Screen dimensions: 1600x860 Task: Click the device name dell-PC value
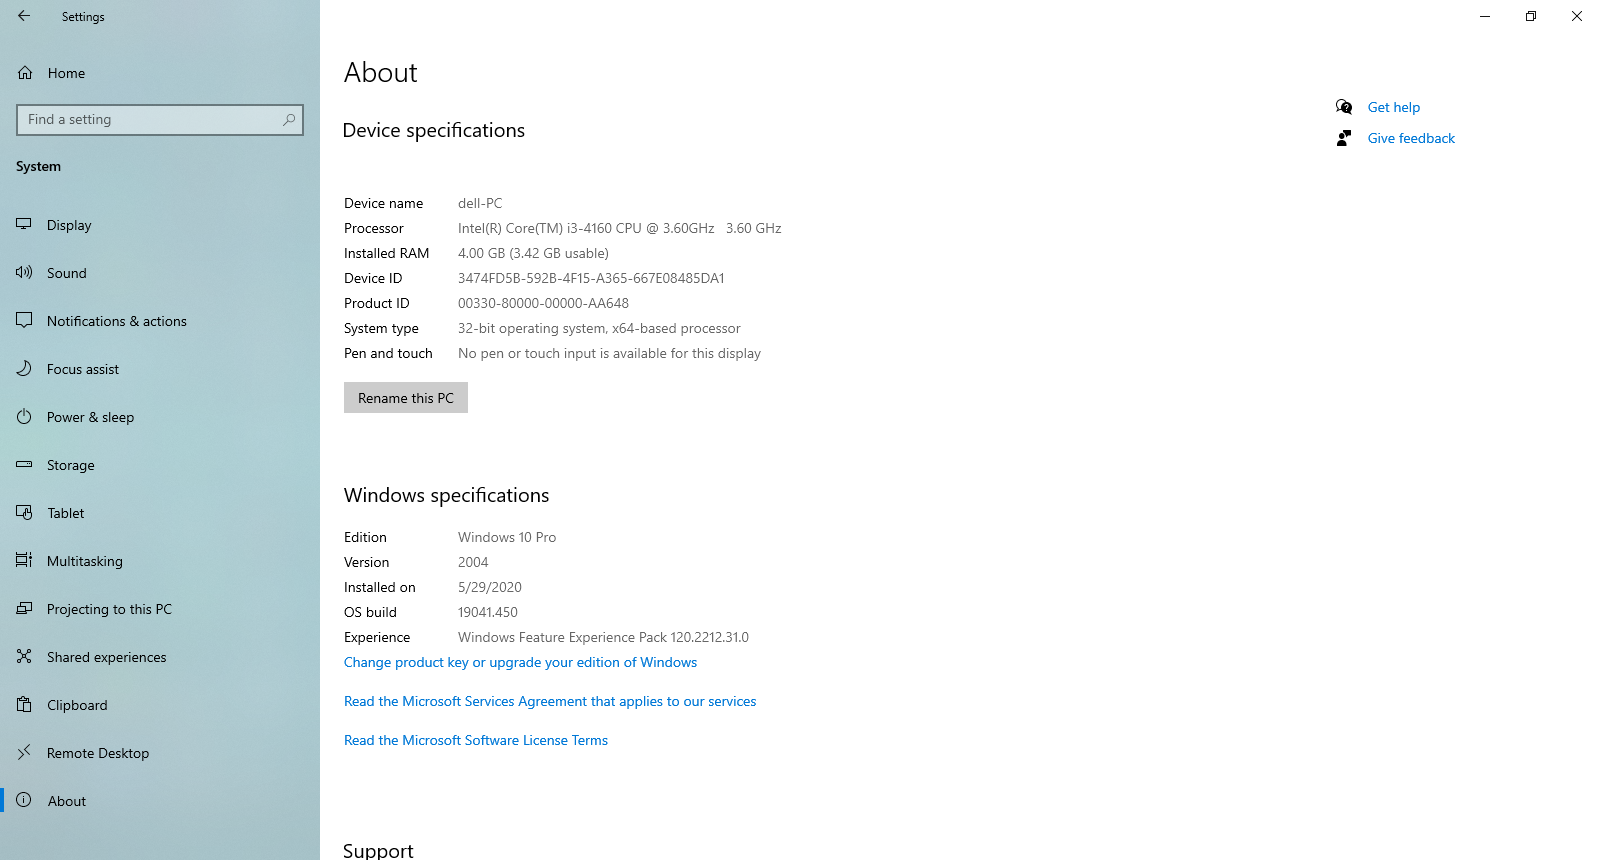click(x=480, y=203)
